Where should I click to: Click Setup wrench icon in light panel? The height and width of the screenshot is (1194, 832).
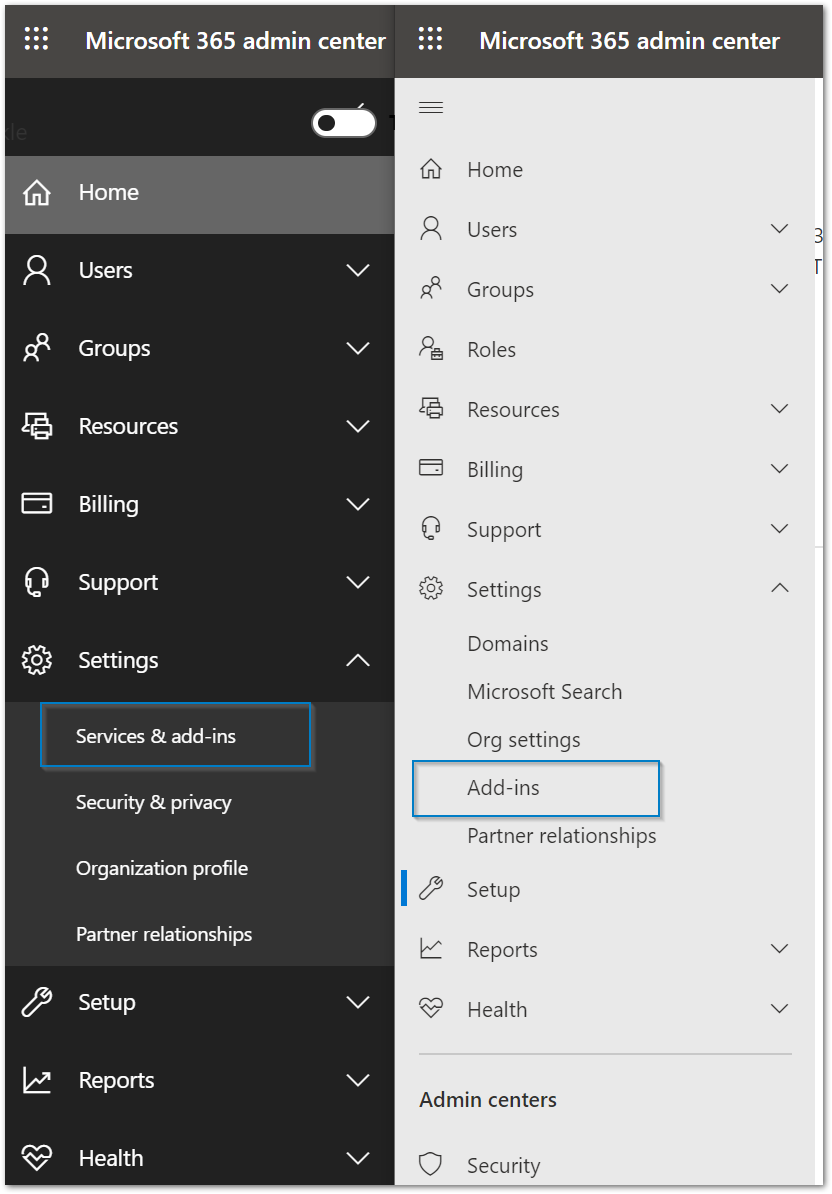pyautogui.click(x=431, y=889)
